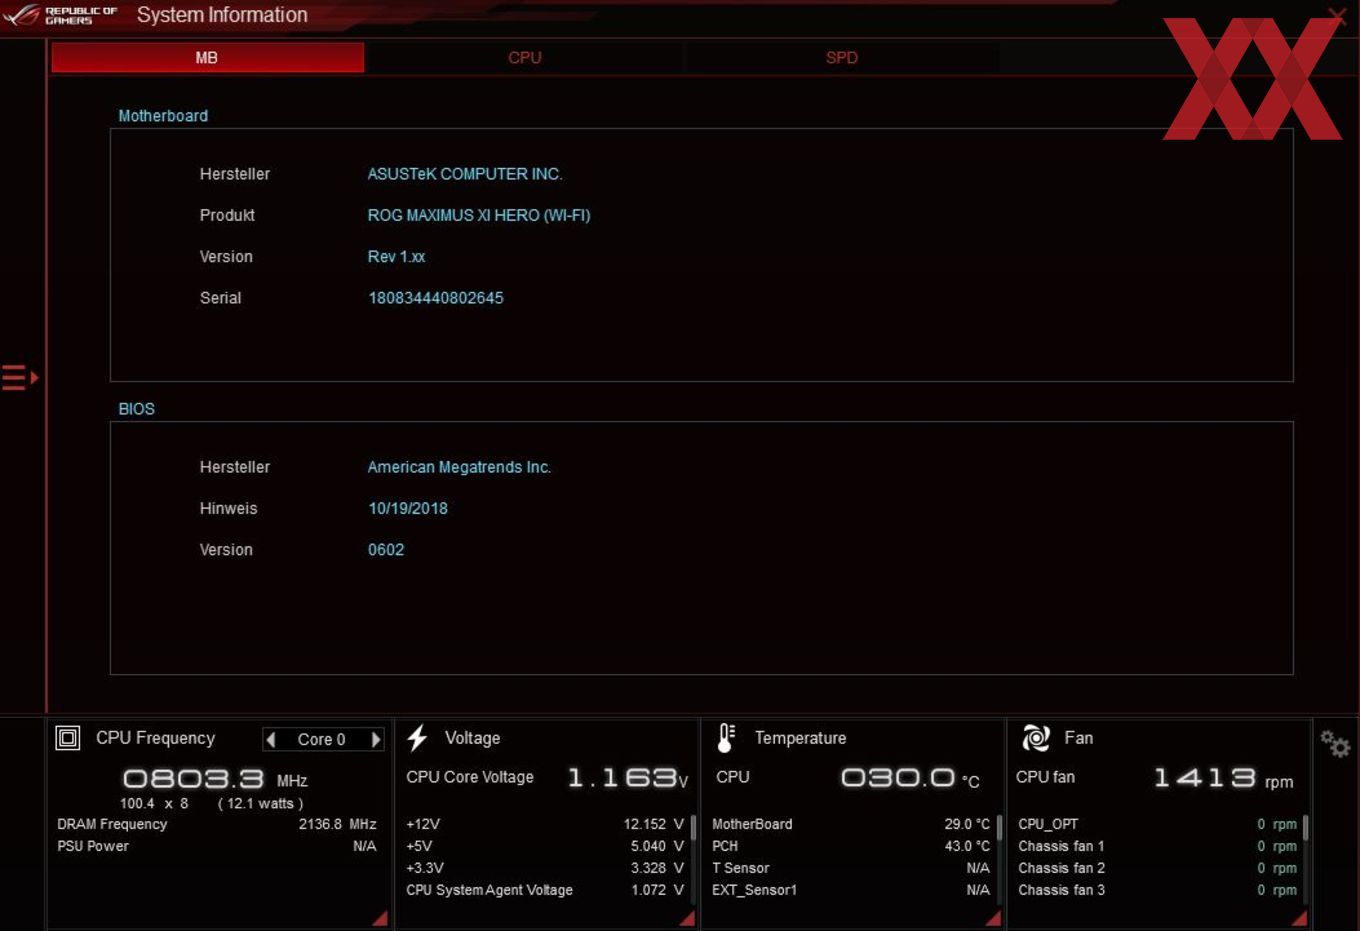The height and width of the screenshot is (931, 1360).
Task: Click the System Information window title
Action: click(x=222, y=15)
